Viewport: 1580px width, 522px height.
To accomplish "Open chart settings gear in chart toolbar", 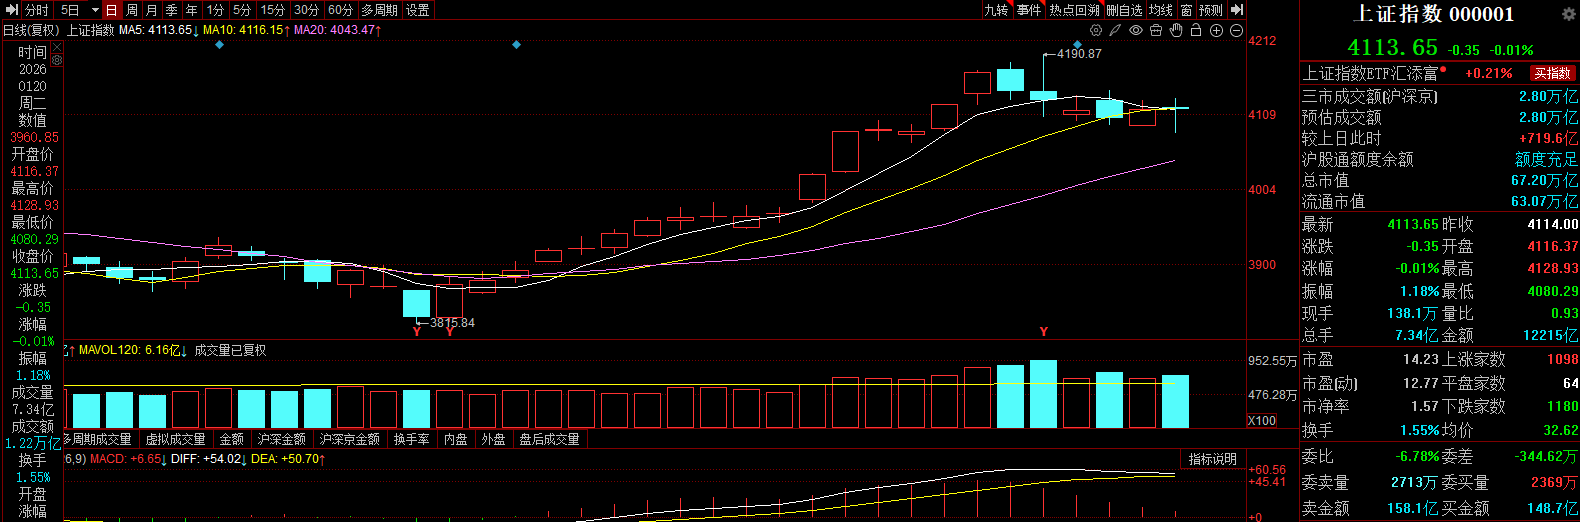I will pos(1096,31).
